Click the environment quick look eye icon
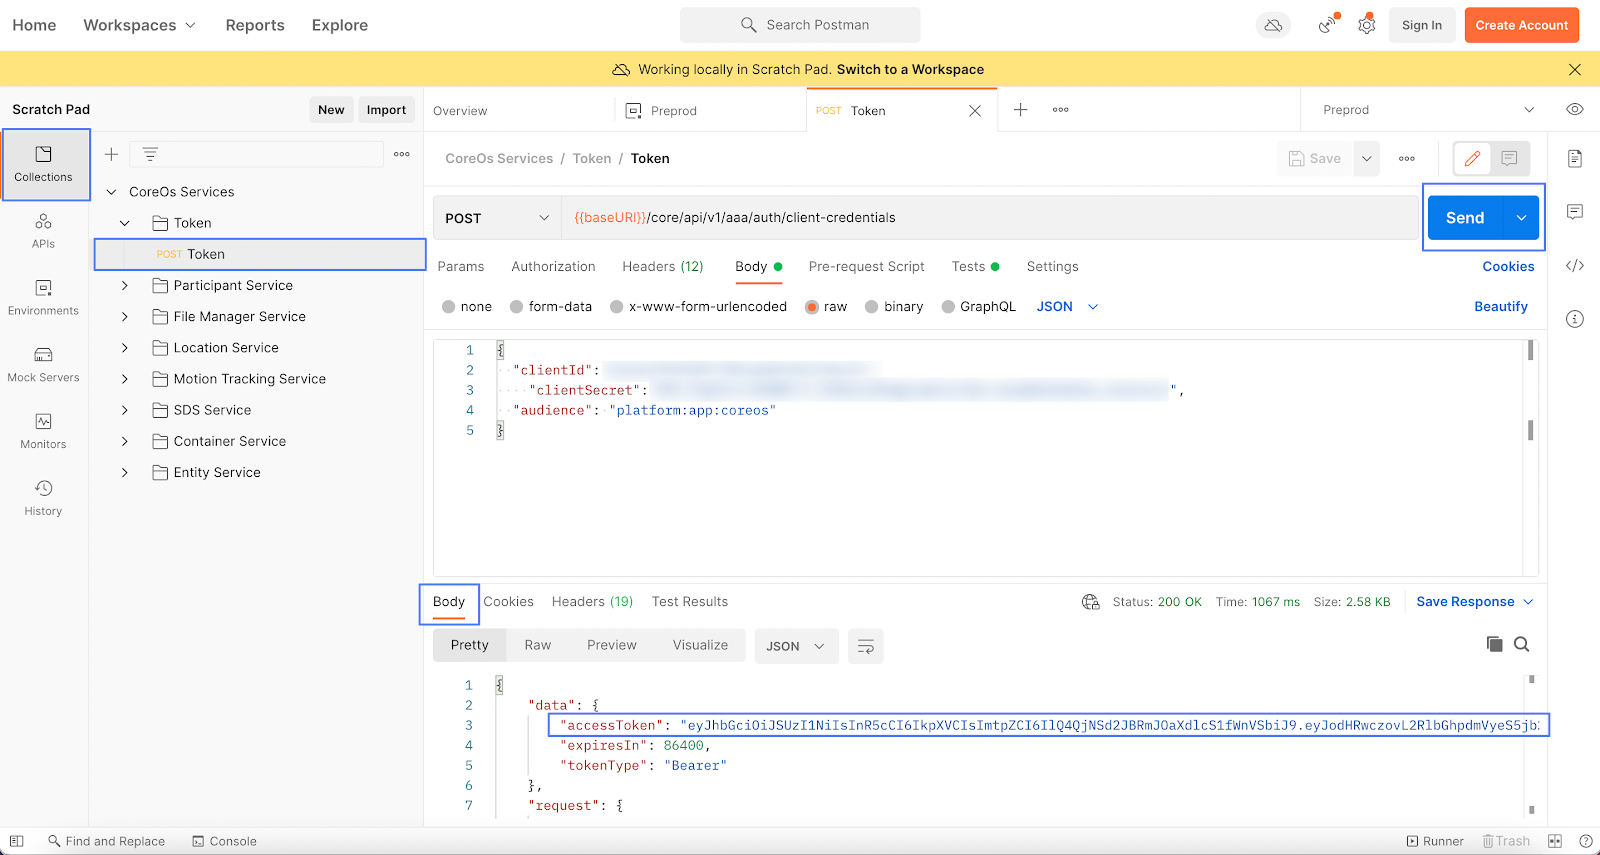This screenshot has width=1600, height=855. click(1575, 110)
